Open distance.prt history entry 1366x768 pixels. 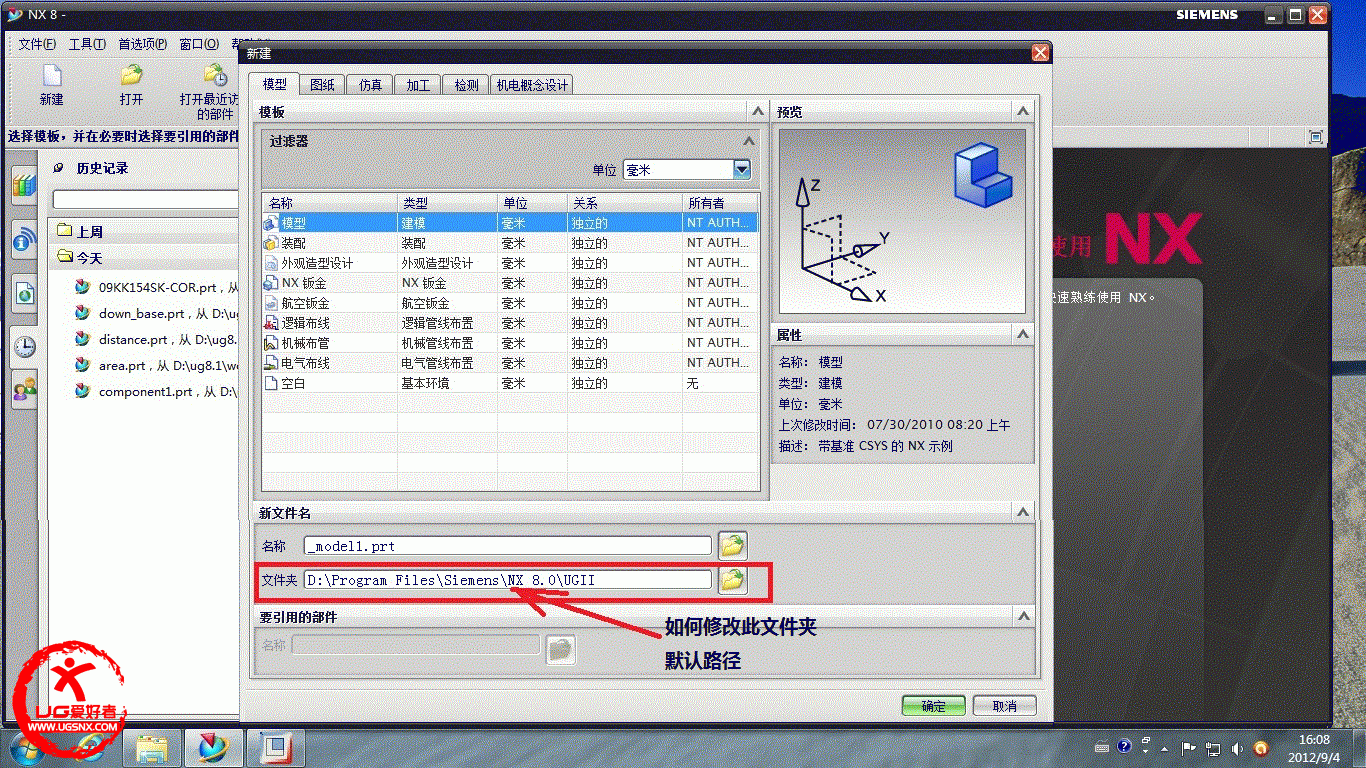point(157,339)
